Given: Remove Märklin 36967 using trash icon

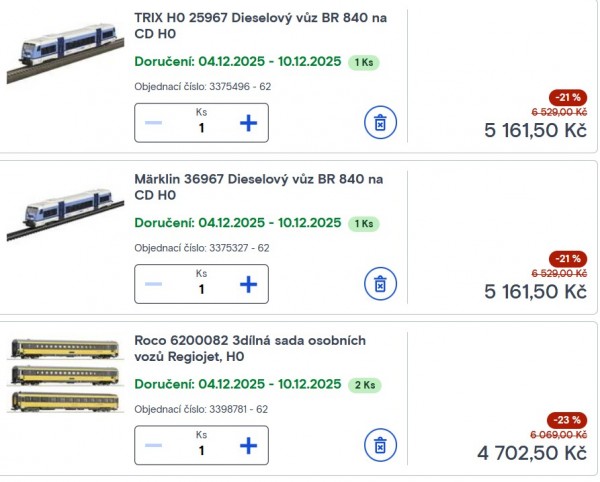Looking at the screenshot, I should 380,284.
